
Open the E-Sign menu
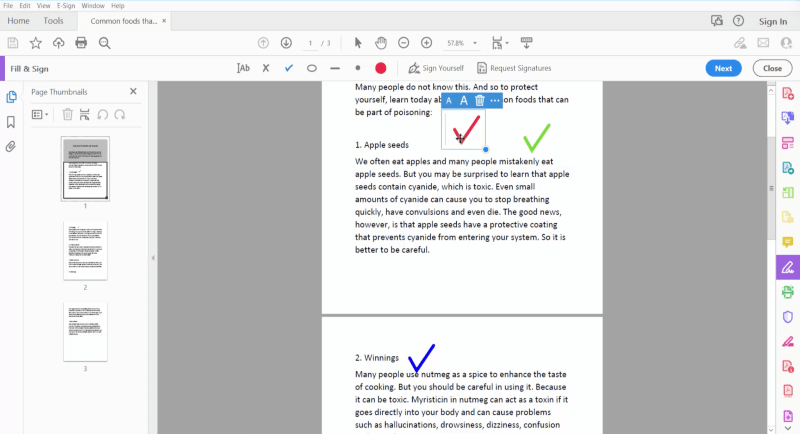(66, 6)
